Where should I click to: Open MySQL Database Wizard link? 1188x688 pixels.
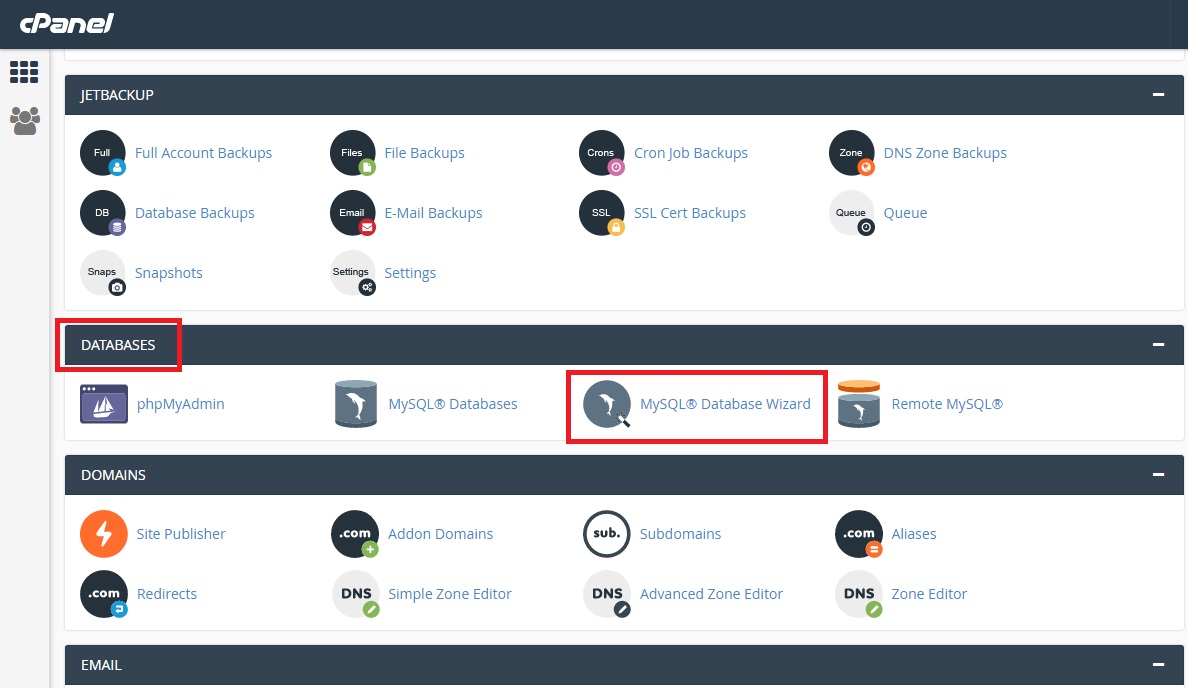click(x=725, y=404)
